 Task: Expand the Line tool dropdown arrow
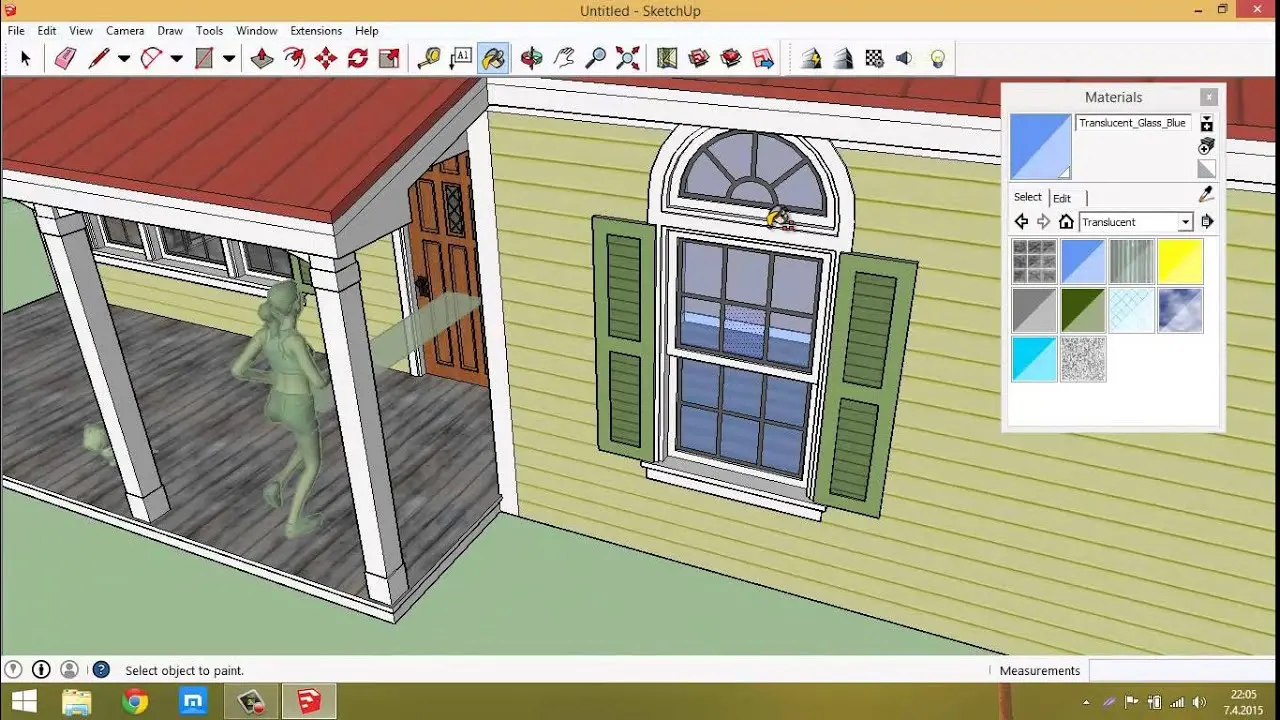tap(124, 59)
